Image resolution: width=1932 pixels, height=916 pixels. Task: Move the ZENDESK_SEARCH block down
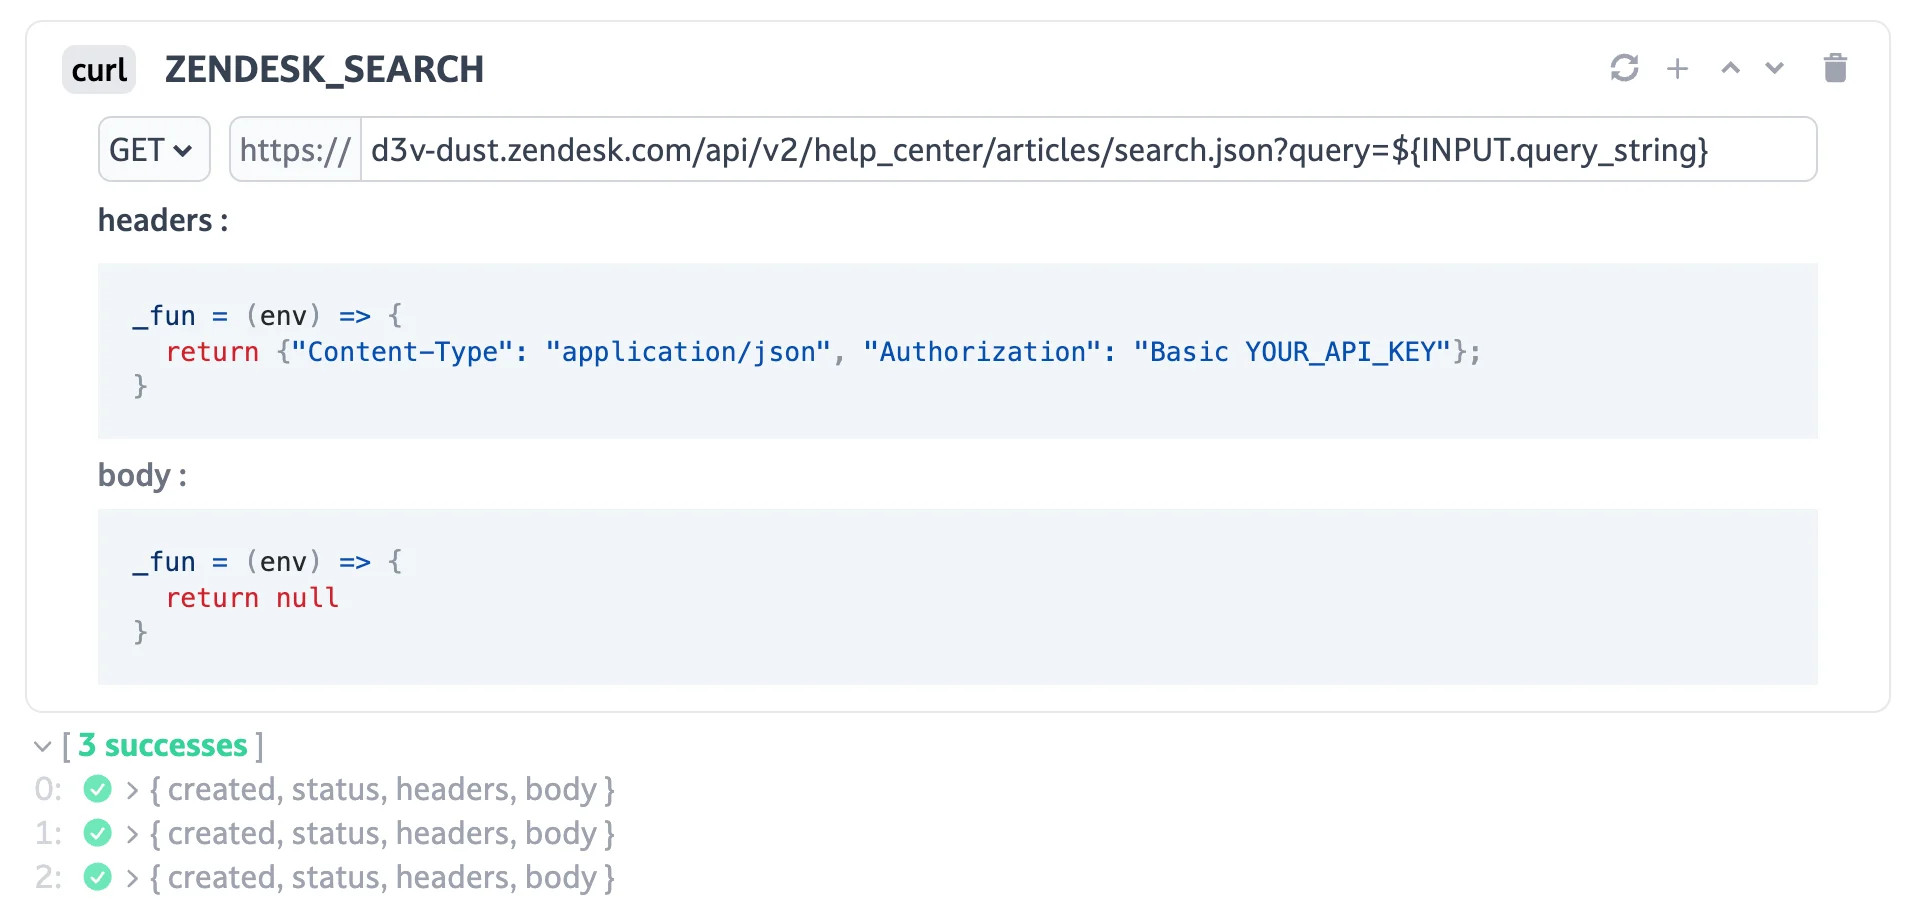1774,68
